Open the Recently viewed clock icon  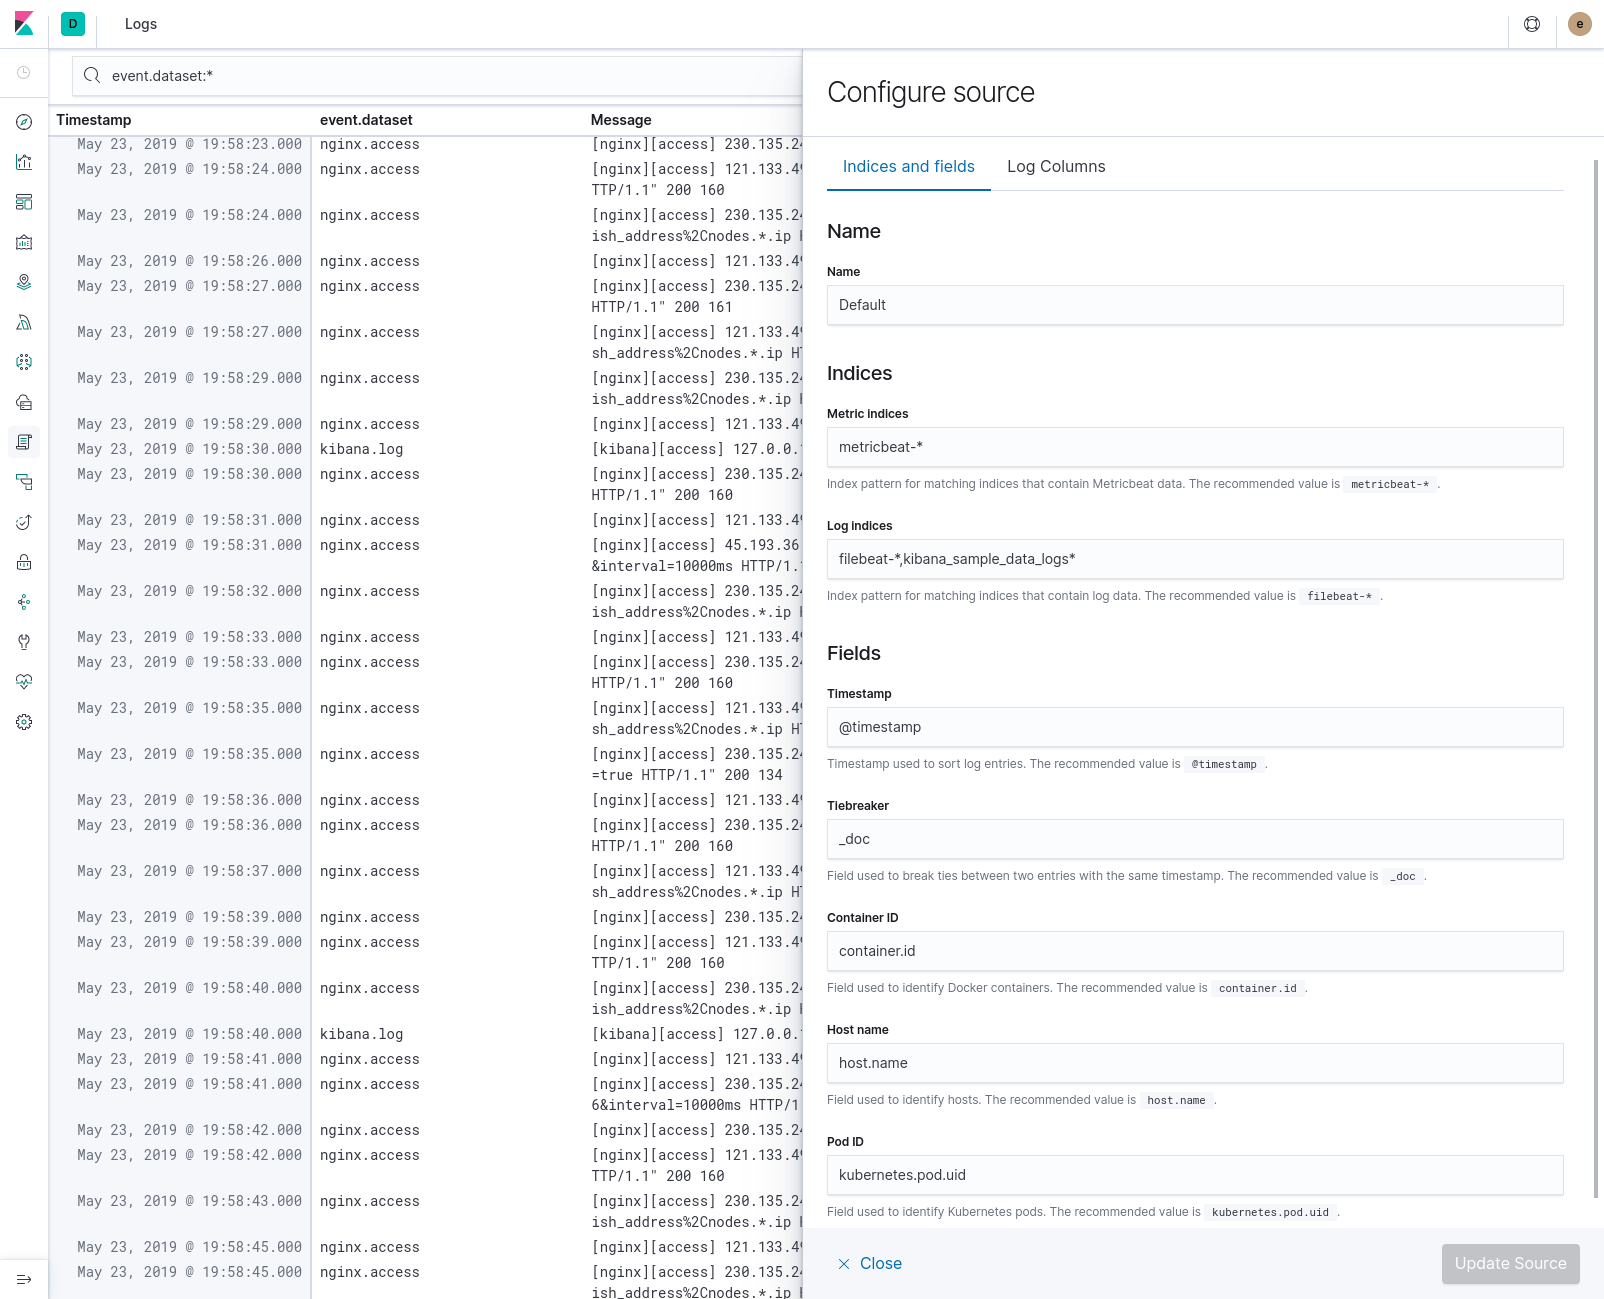pos(23,72)
